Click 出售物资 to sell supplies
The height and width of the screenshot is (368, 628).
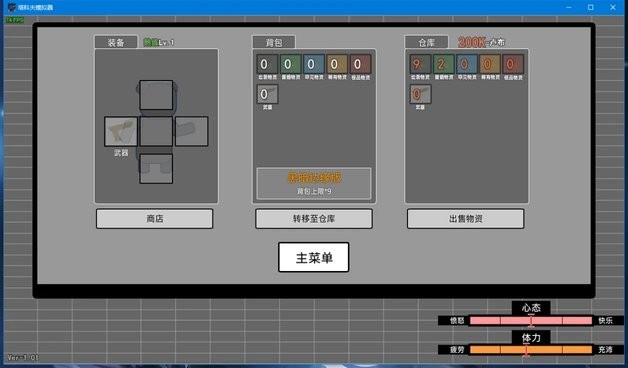(465, 219)
